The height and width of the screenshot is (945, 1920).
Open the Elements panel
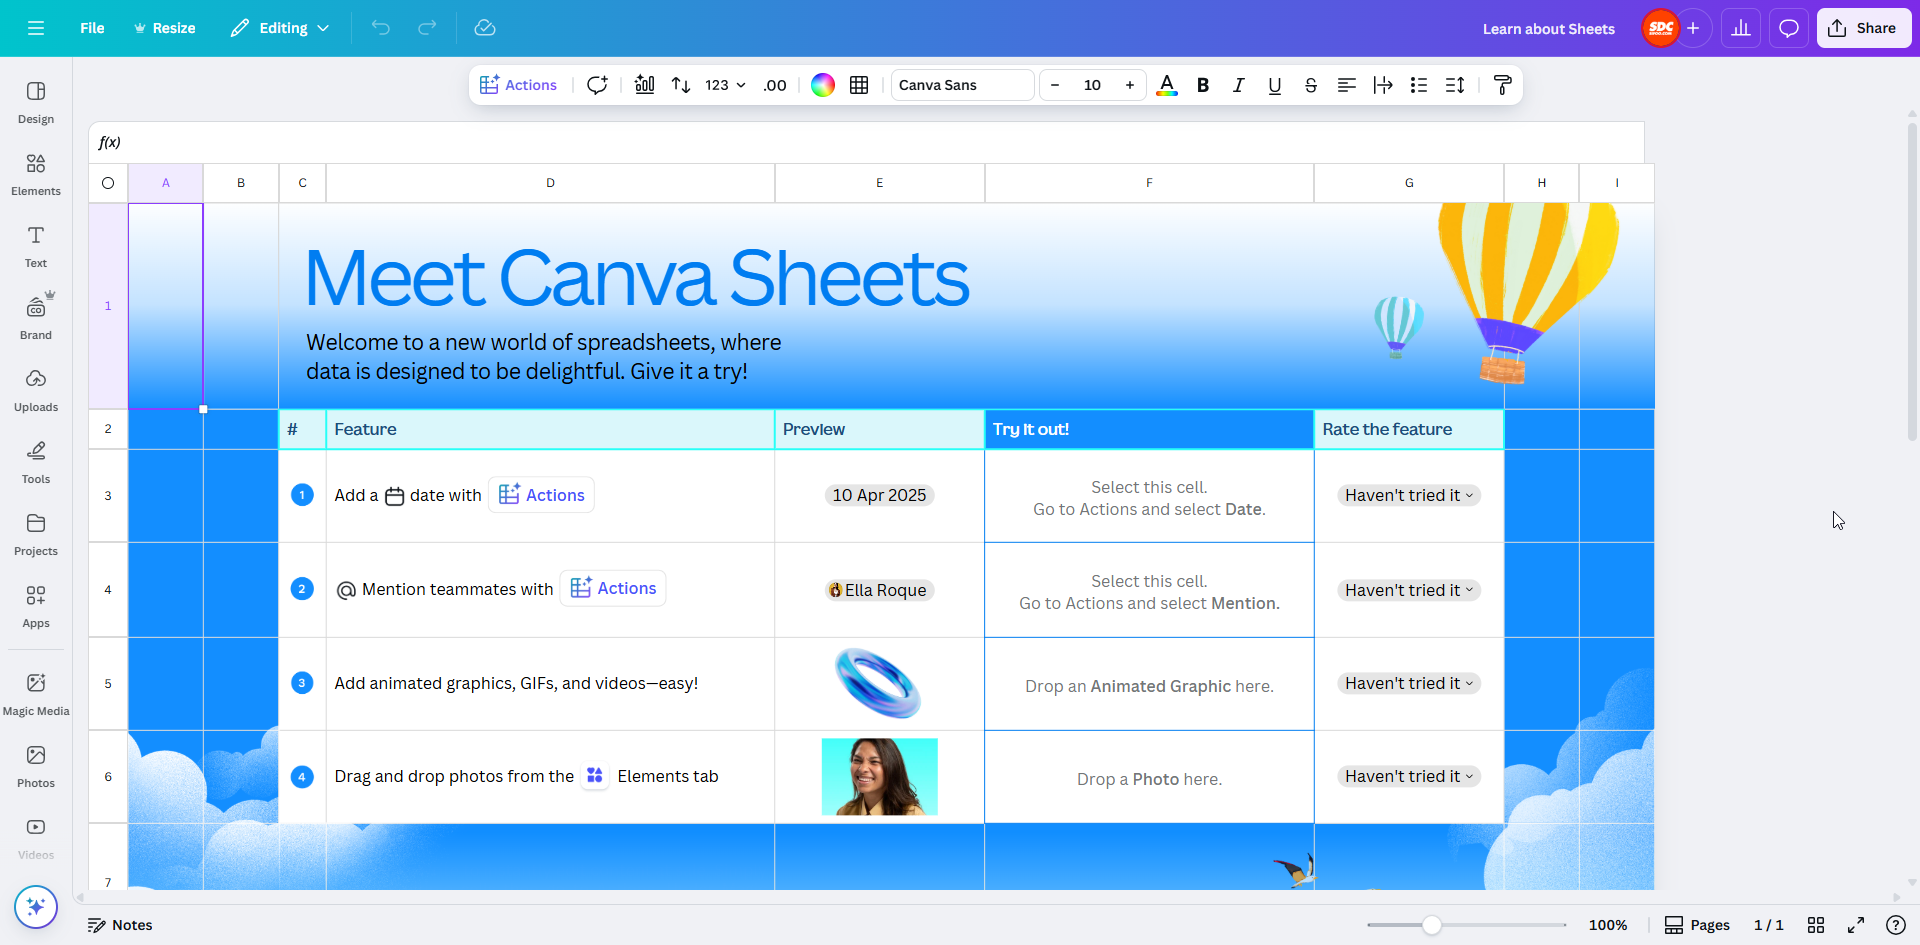pos(36,174)
